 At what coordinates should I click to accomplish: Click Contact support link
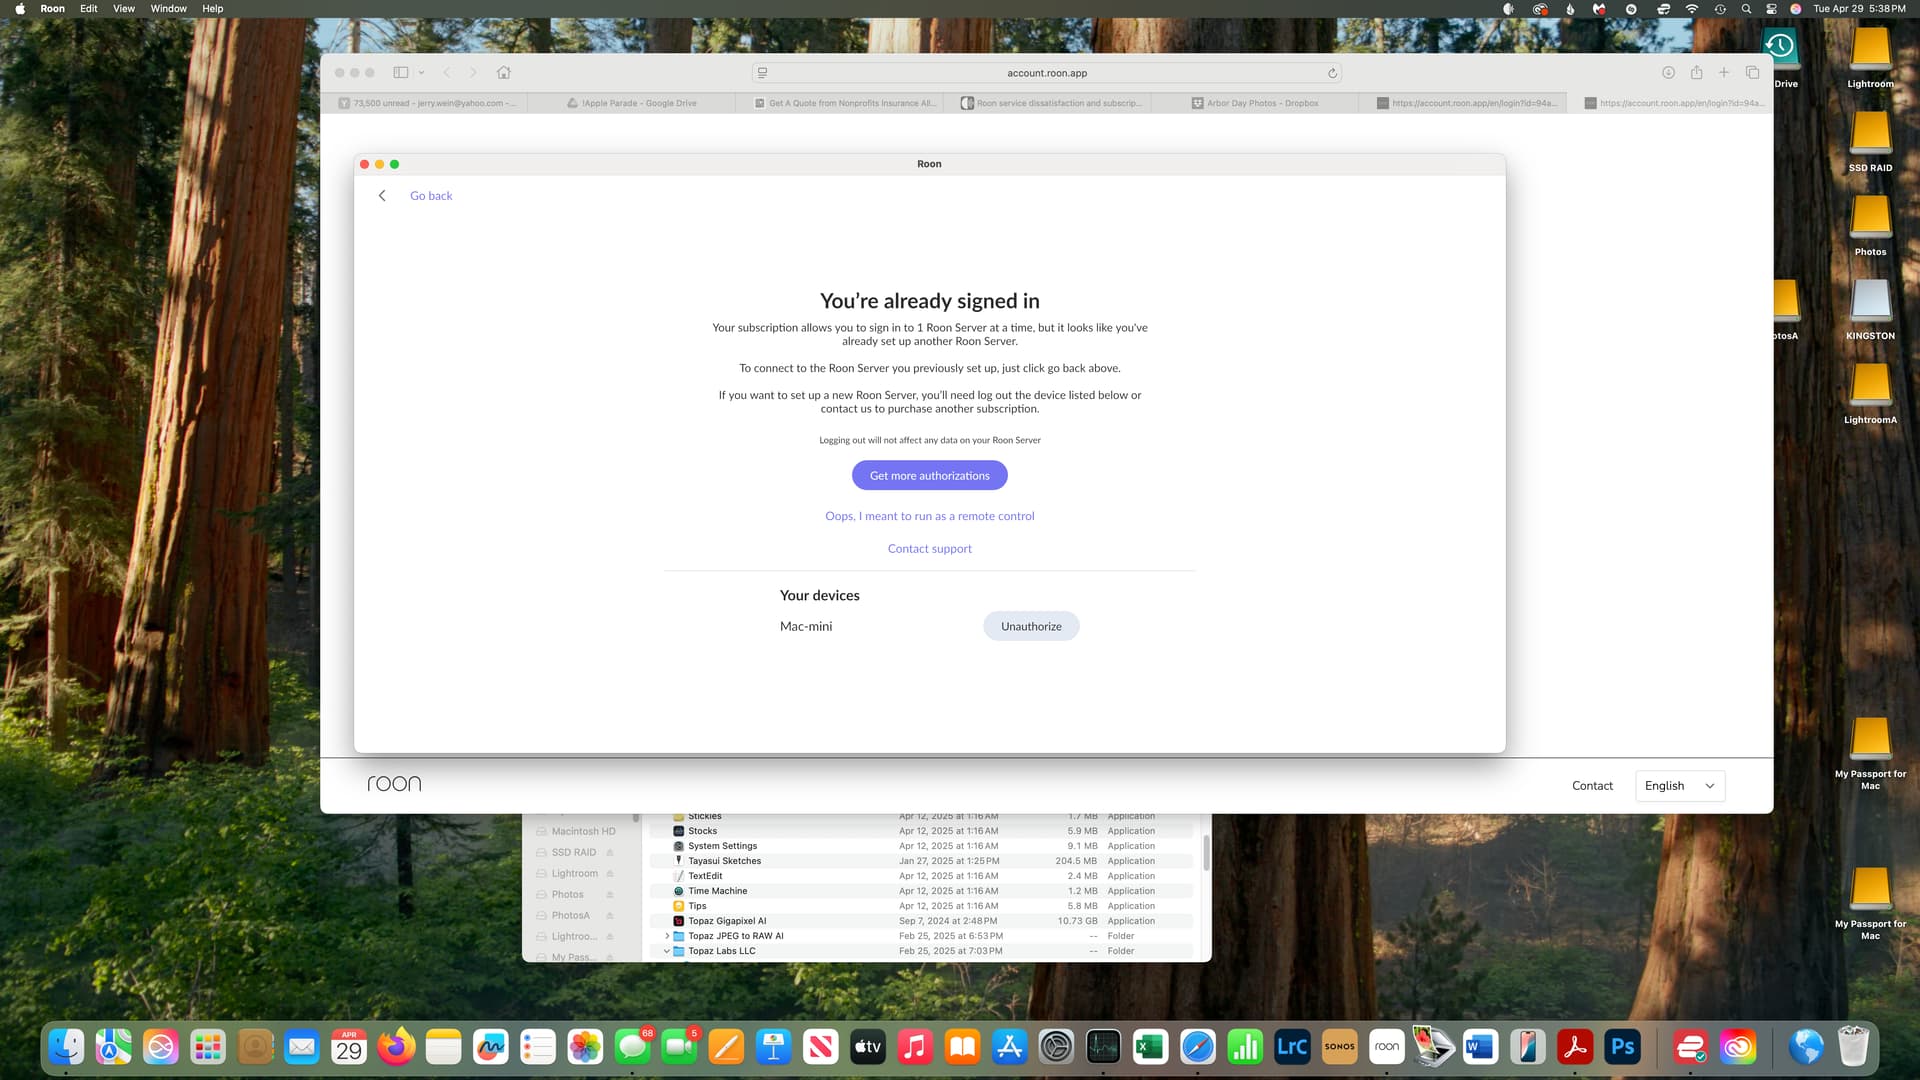coord(929,549)
